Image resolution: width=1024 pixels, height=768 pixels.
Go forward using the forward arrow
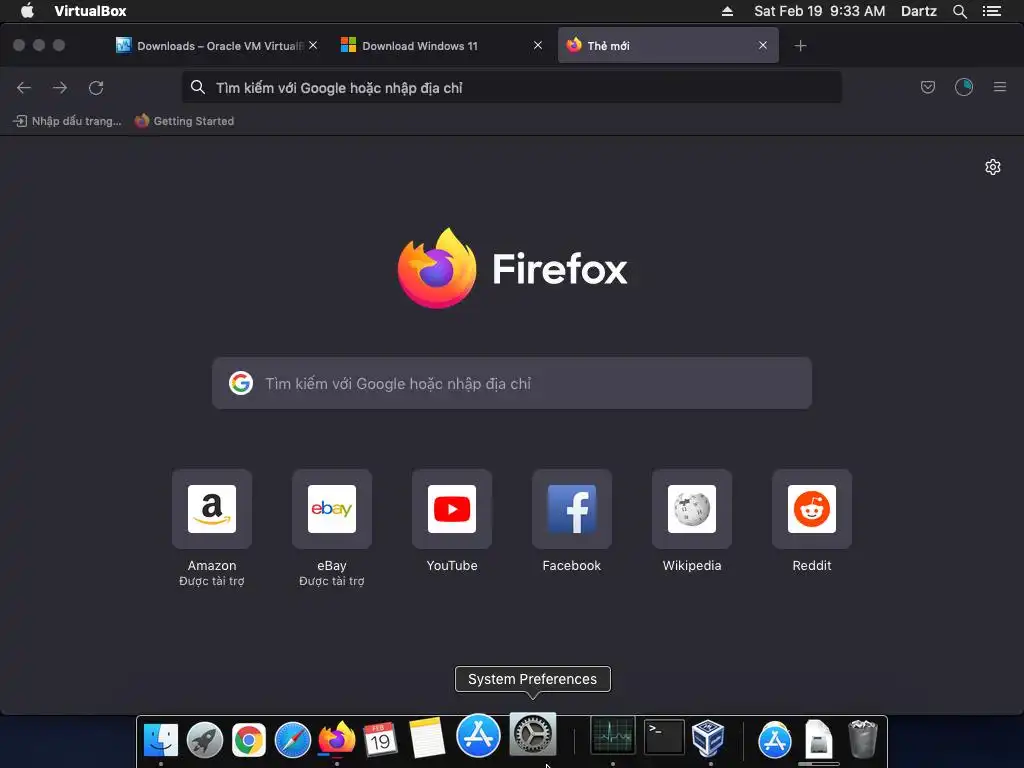60,88
